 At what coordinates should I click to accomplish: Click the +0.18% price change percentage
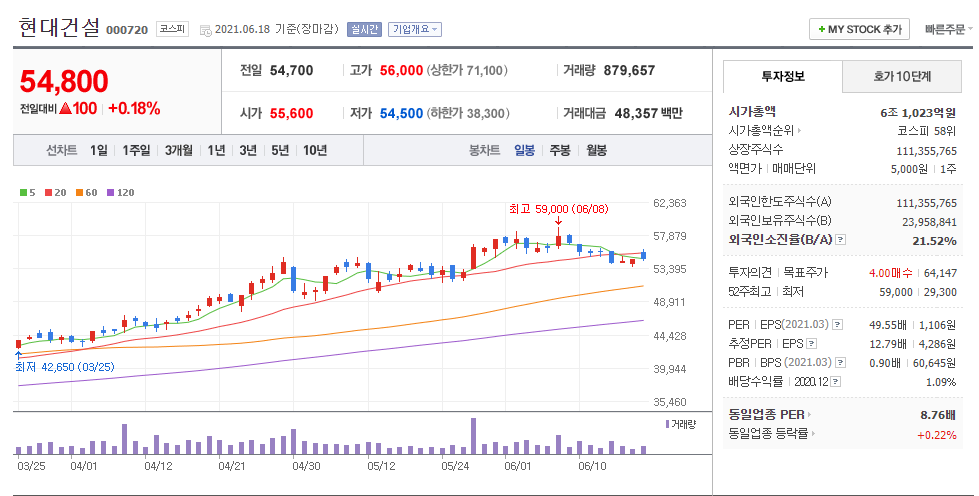[x=134, y=109]
